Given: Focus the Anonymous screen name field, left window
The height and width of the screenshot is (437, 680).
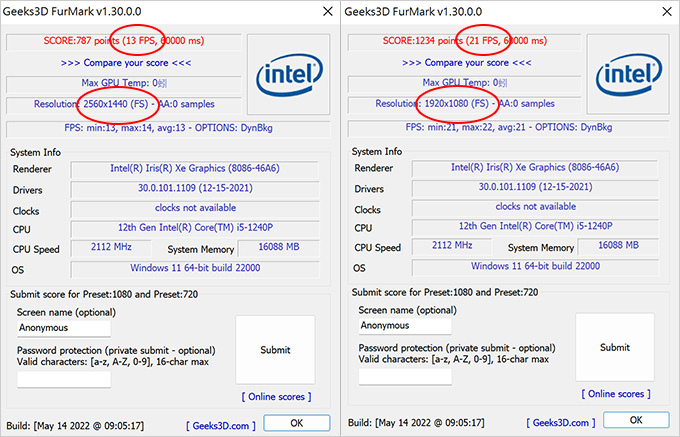Looking at the screenshot, I should click(x=64, y=328).
